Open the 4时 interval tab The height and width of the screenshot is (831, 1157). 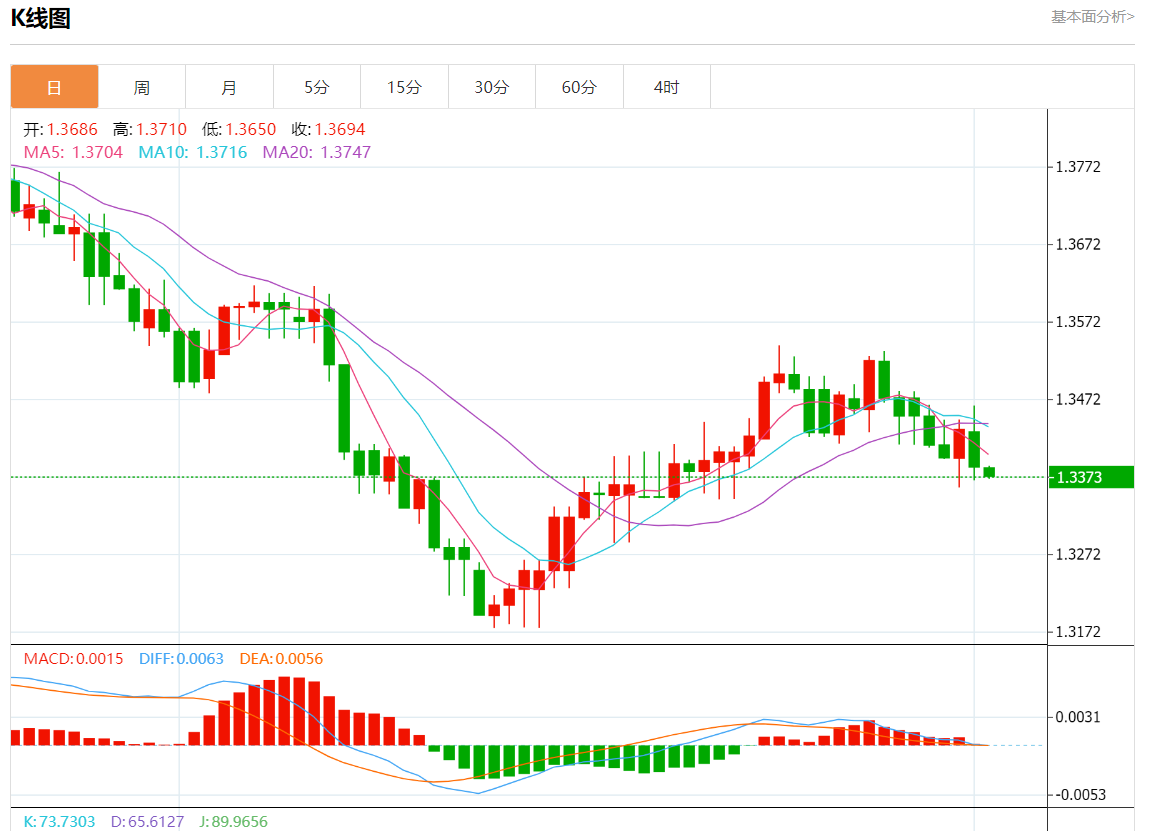tap(666, 87)
